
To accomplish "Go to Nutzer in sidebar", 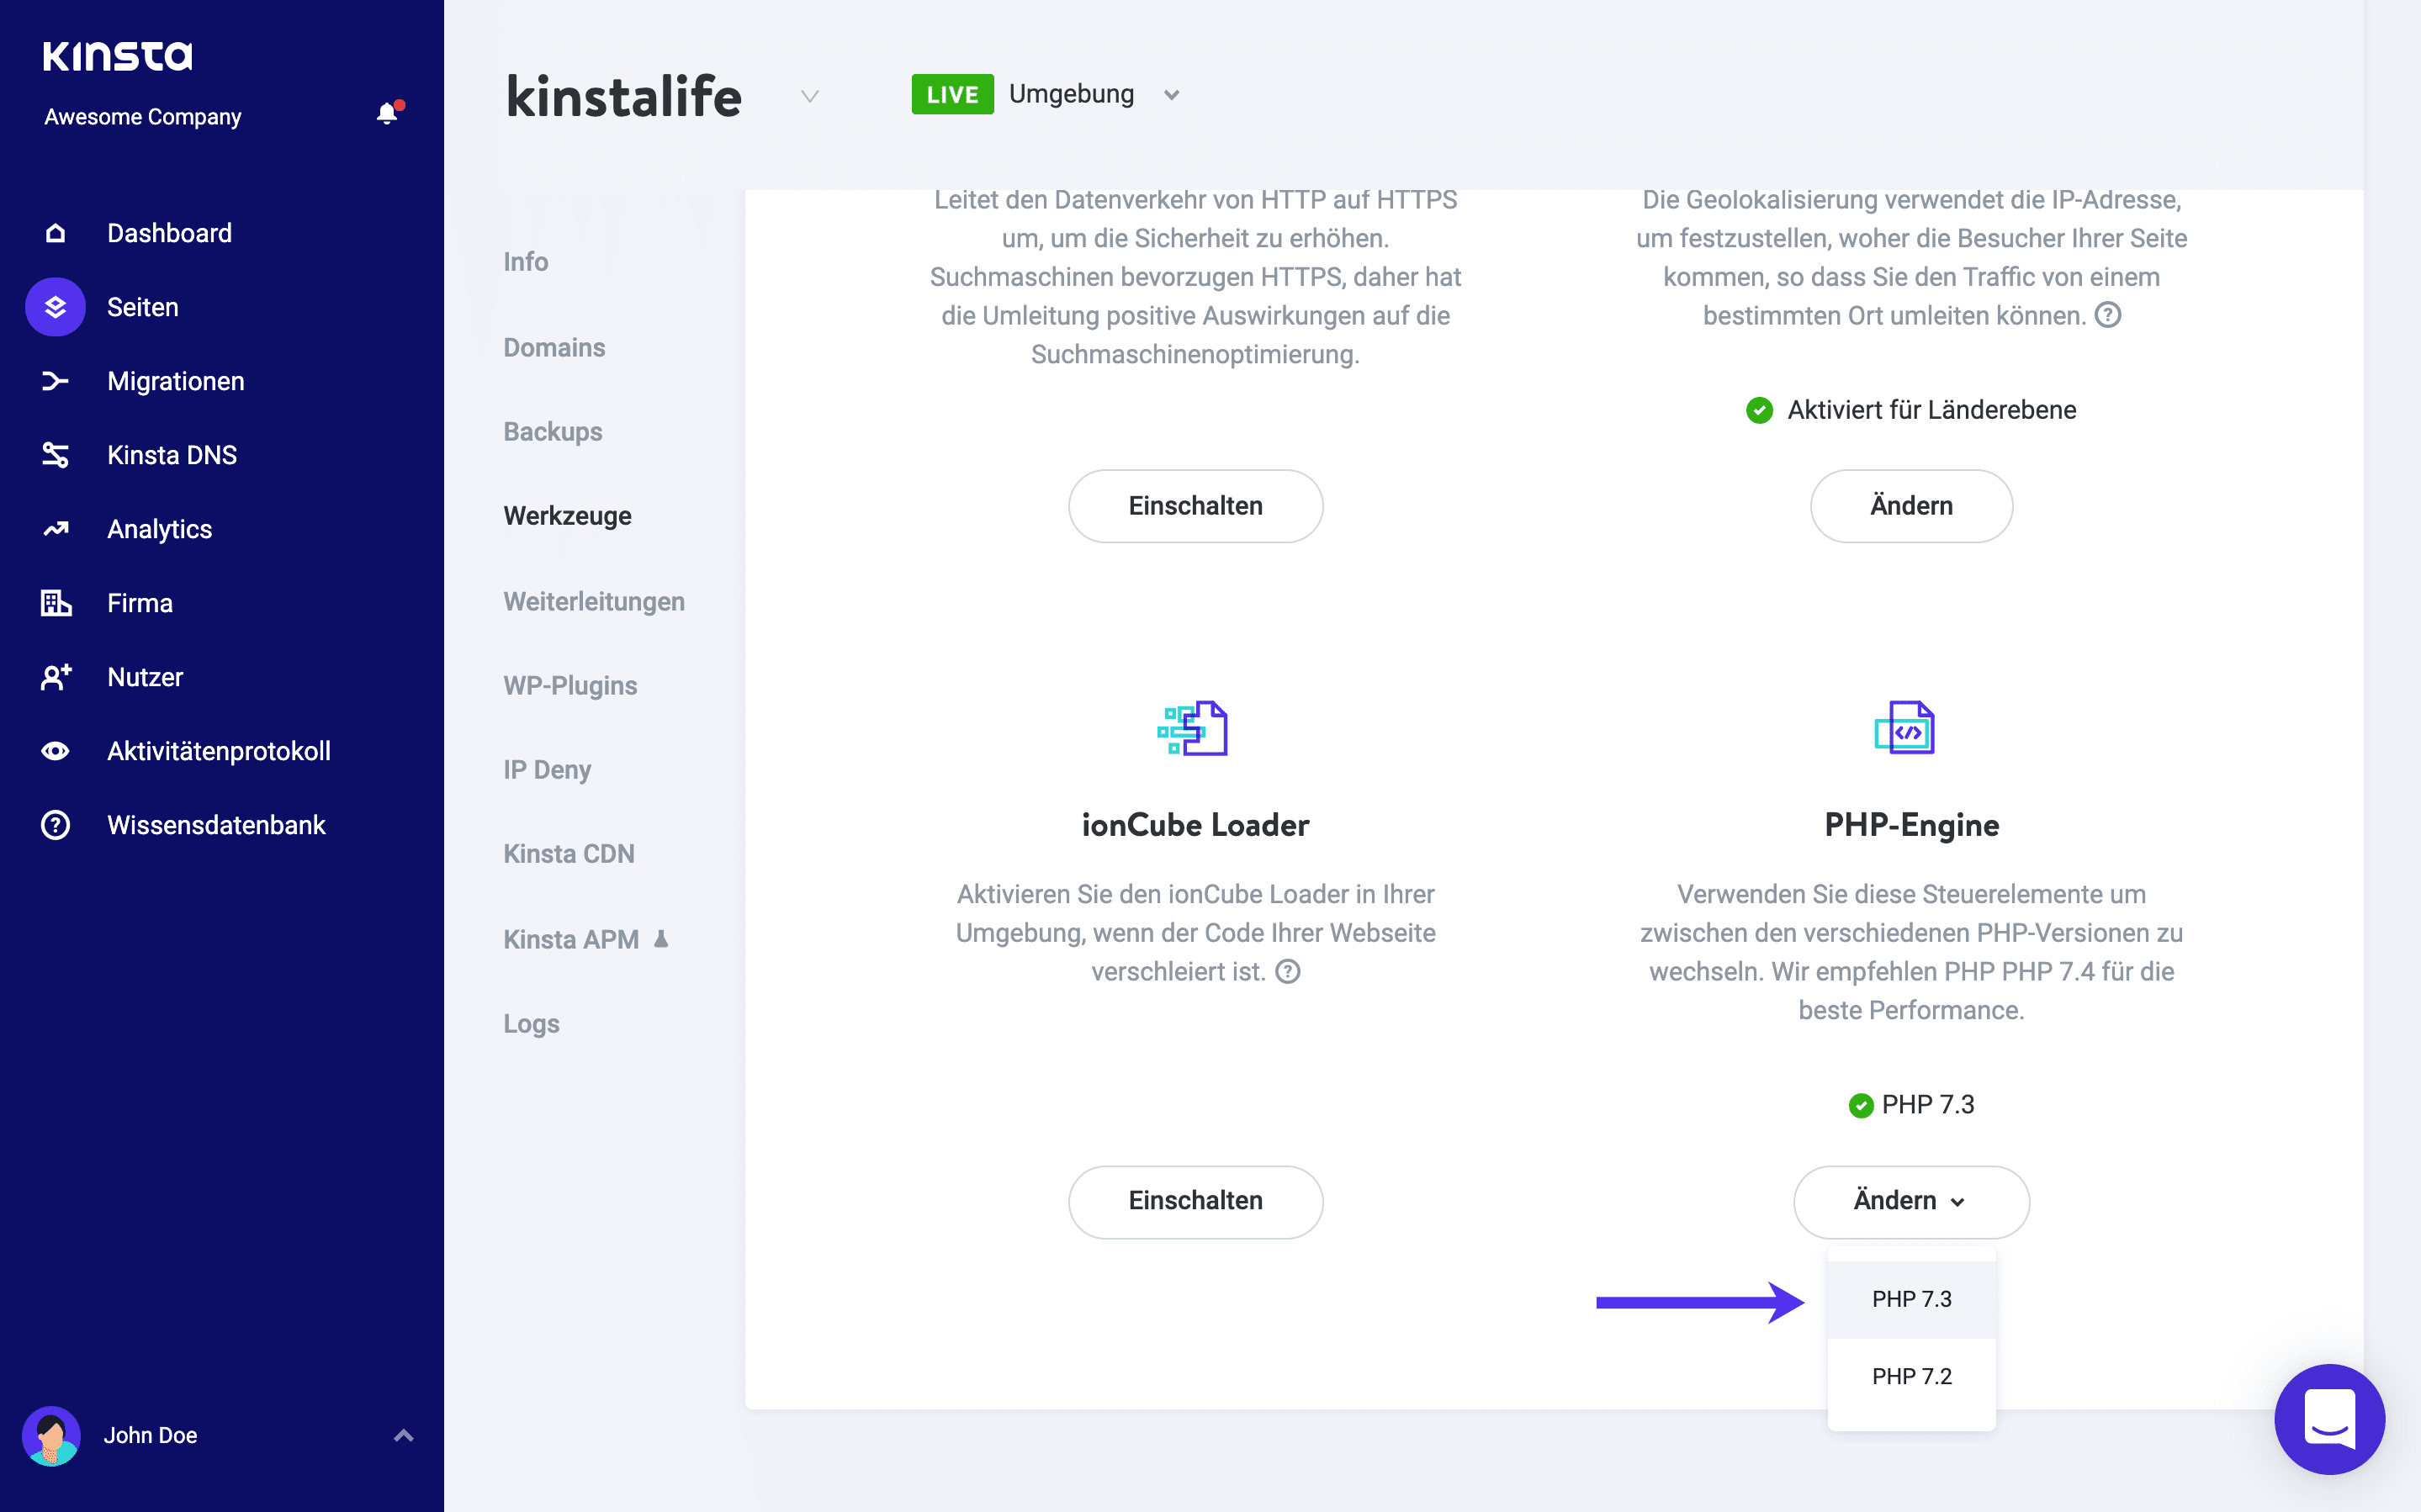I will [145, 677].
